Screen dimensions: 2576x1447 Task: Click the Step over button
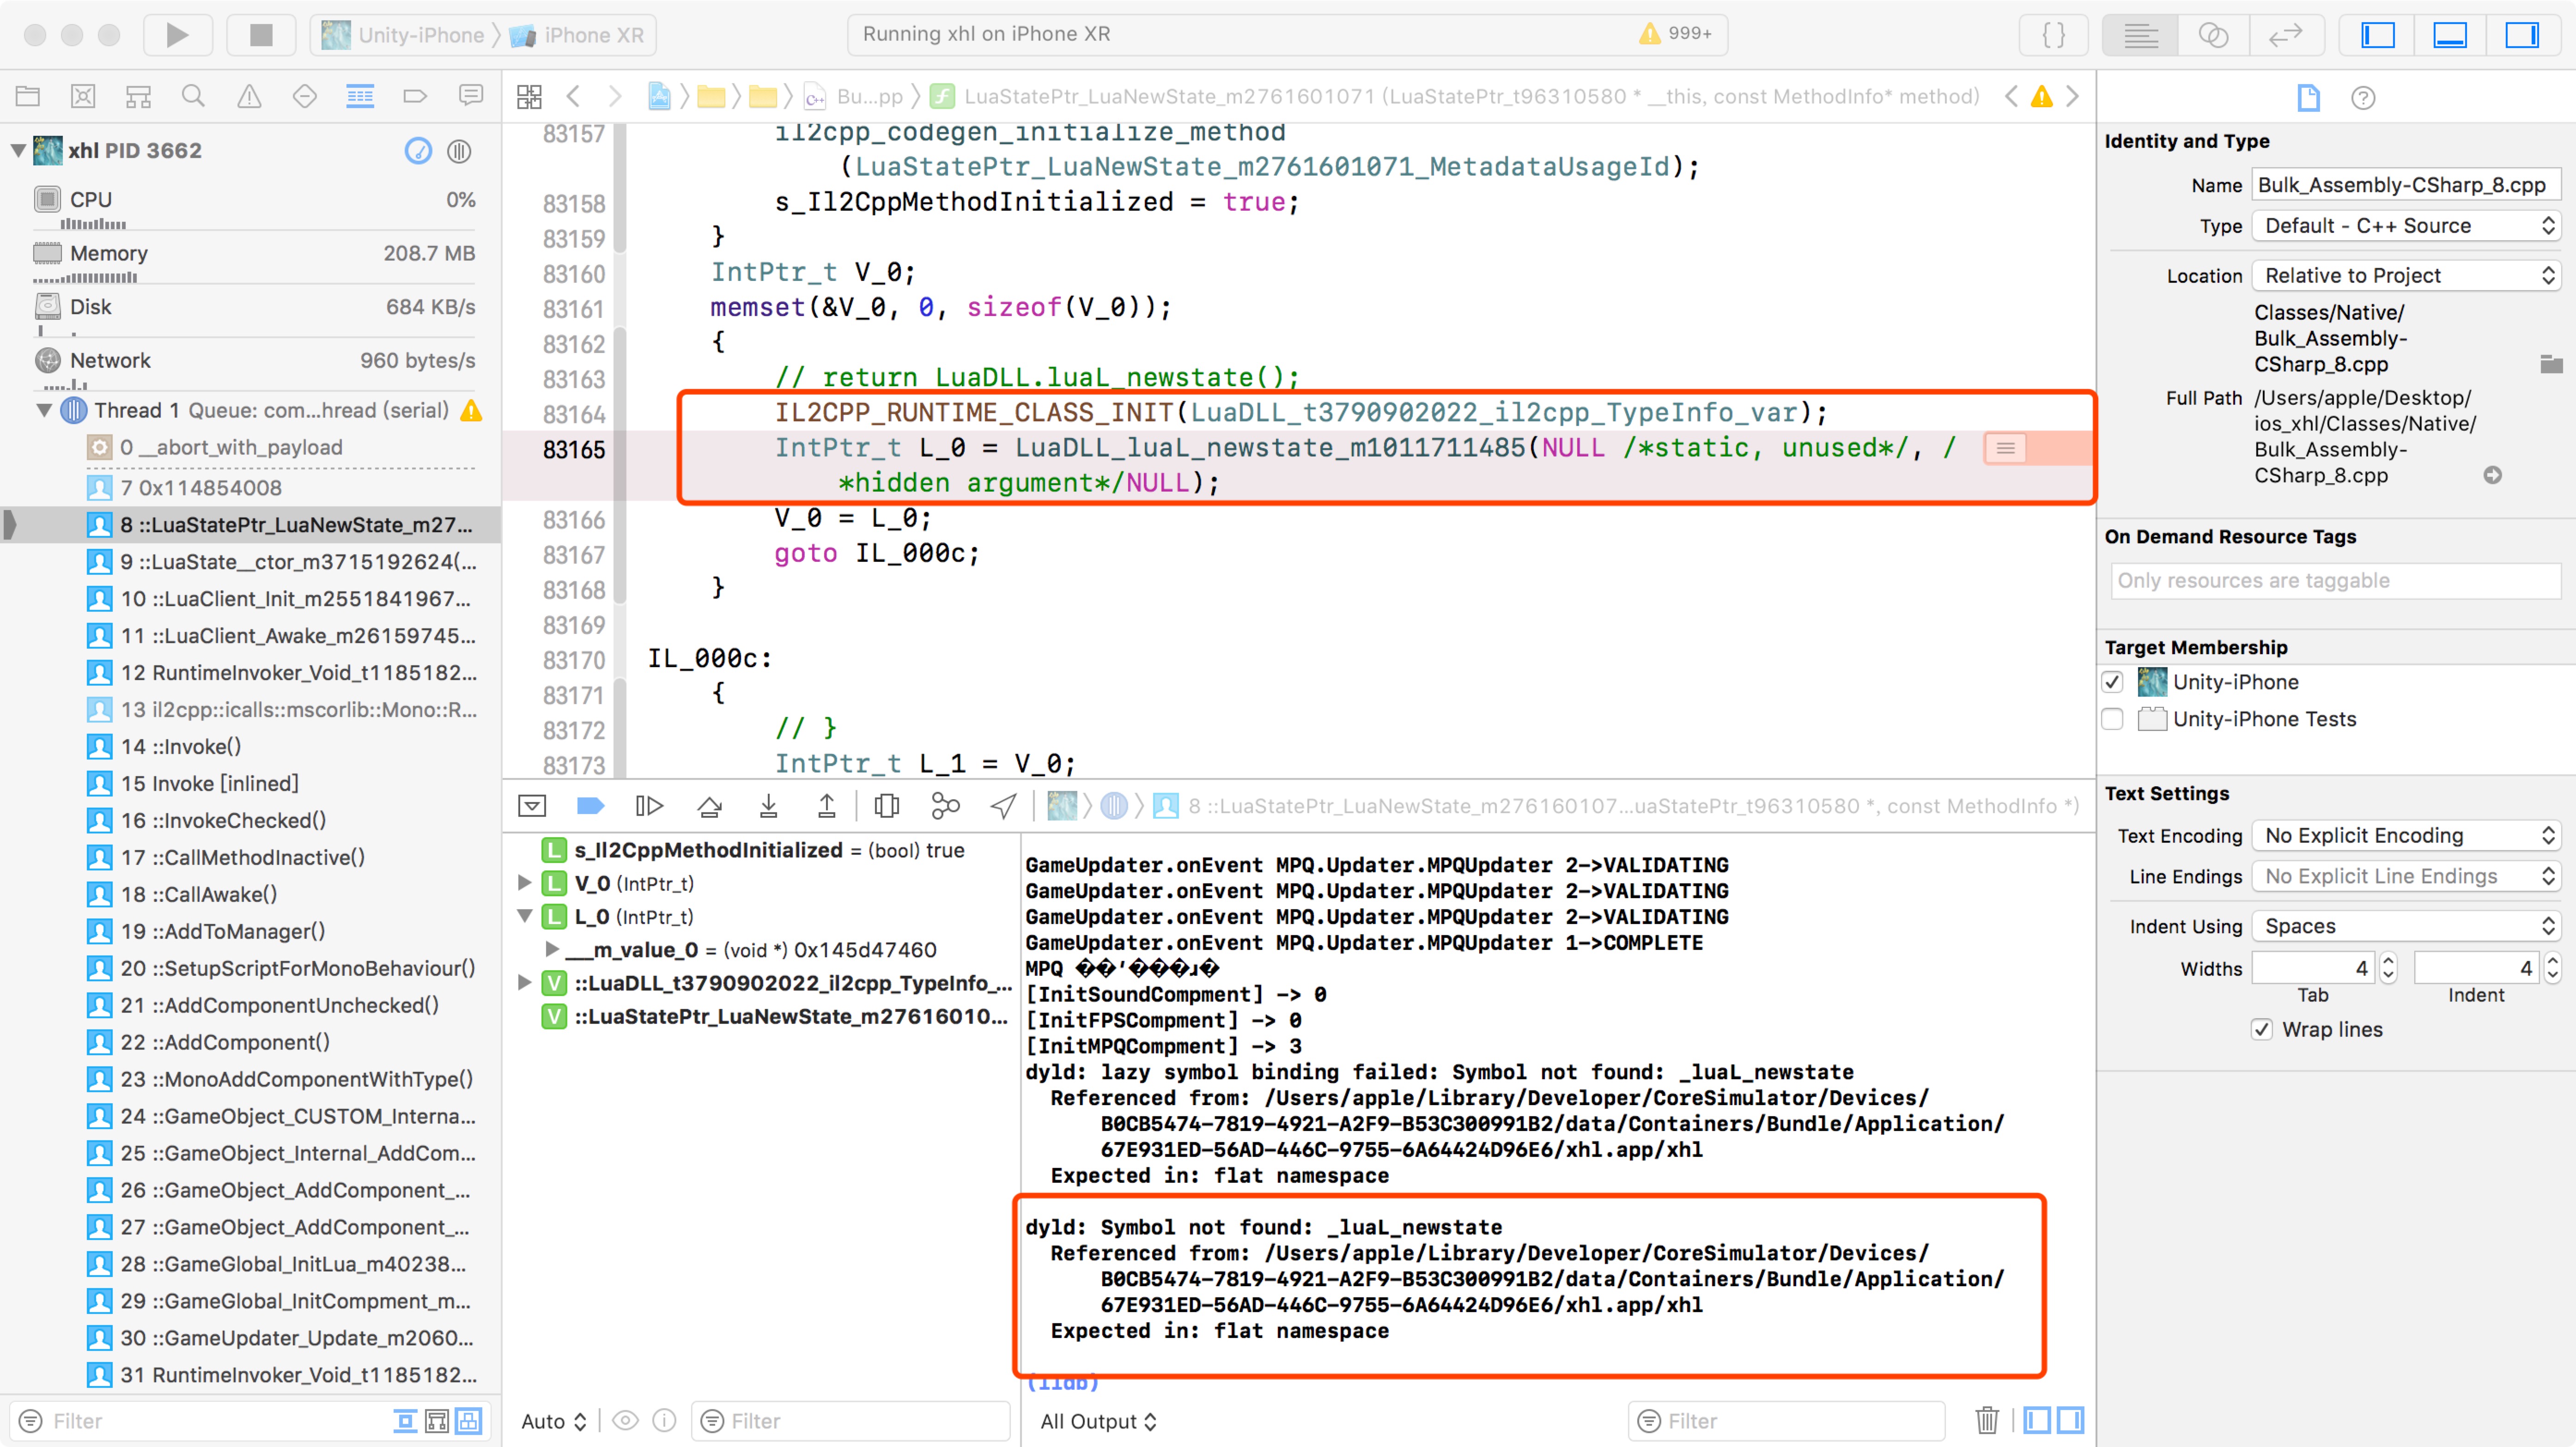point(710,806)
